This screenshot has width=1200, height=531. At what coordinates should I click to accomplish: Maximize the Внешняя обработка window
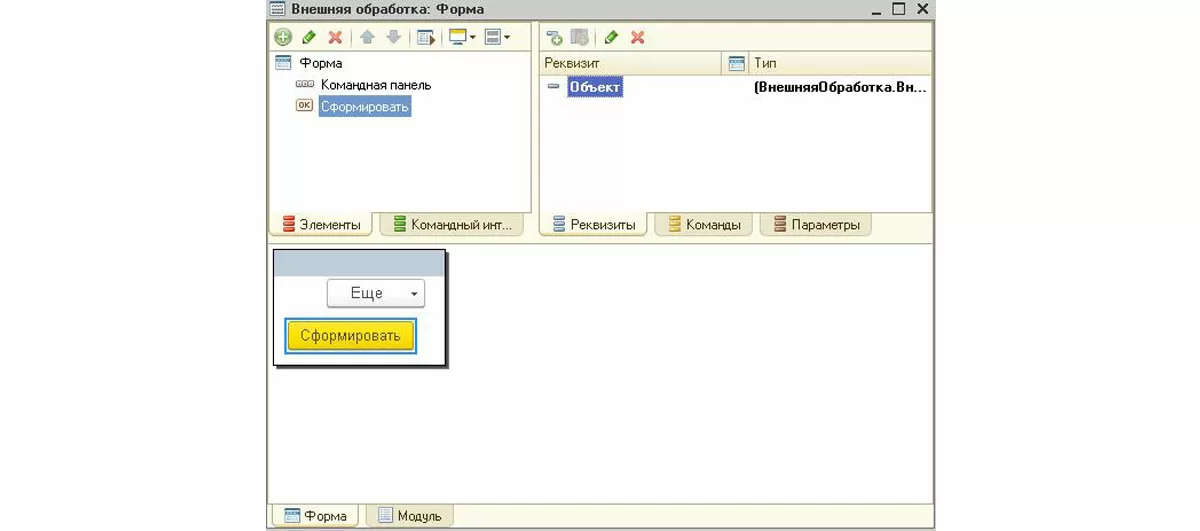pyautogui.click(x=898, y=9)
